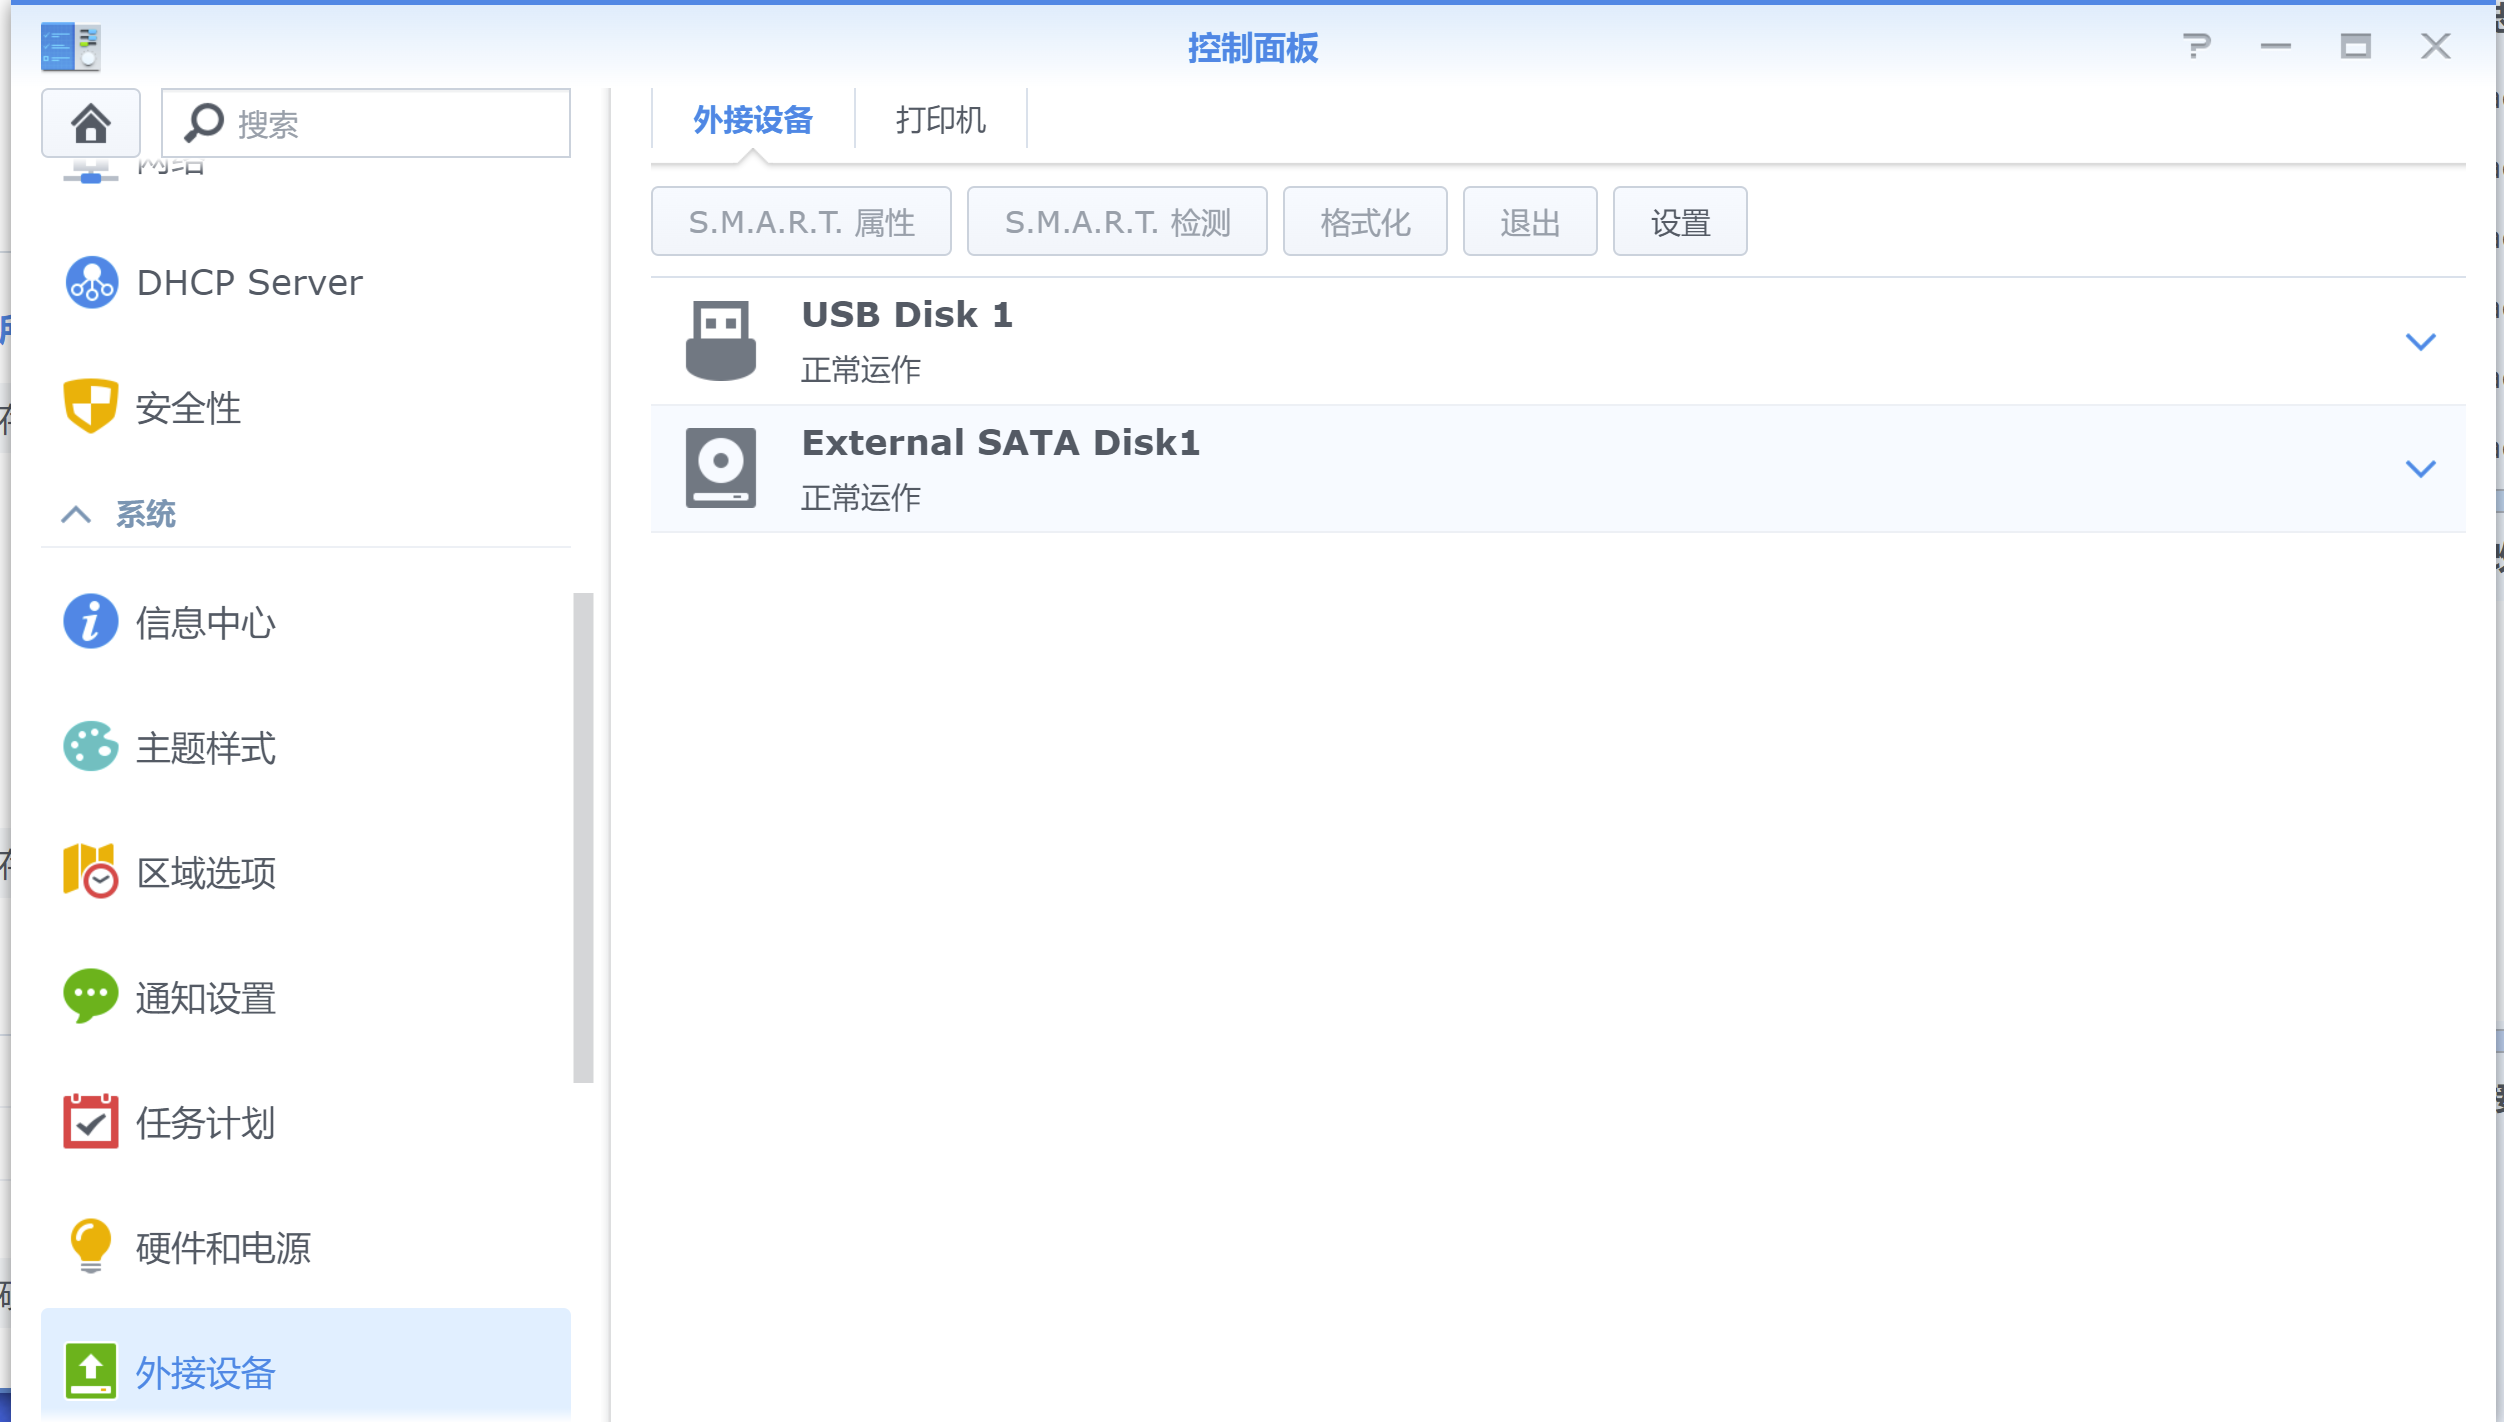This screenshot has height=1422, width=2504.
Task: Open 通知设置 in the sidebar
Action: (306, 996)
